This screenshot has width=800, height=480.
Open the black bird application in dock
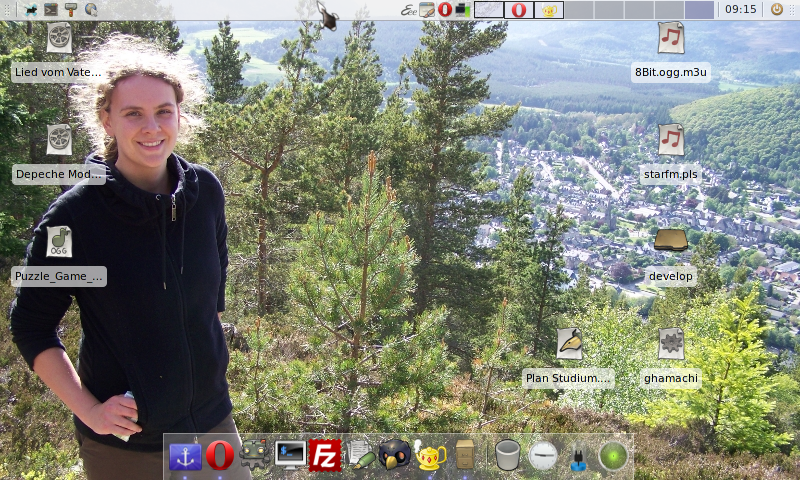395,456
